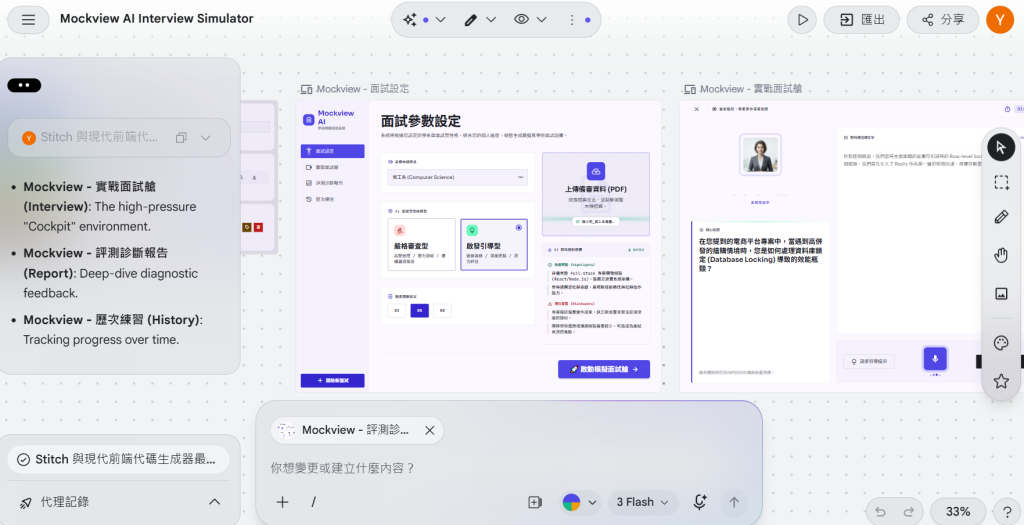Click the Mockview AI Interview Simulator project title
1024x525 pixels.
pos(157,19)
